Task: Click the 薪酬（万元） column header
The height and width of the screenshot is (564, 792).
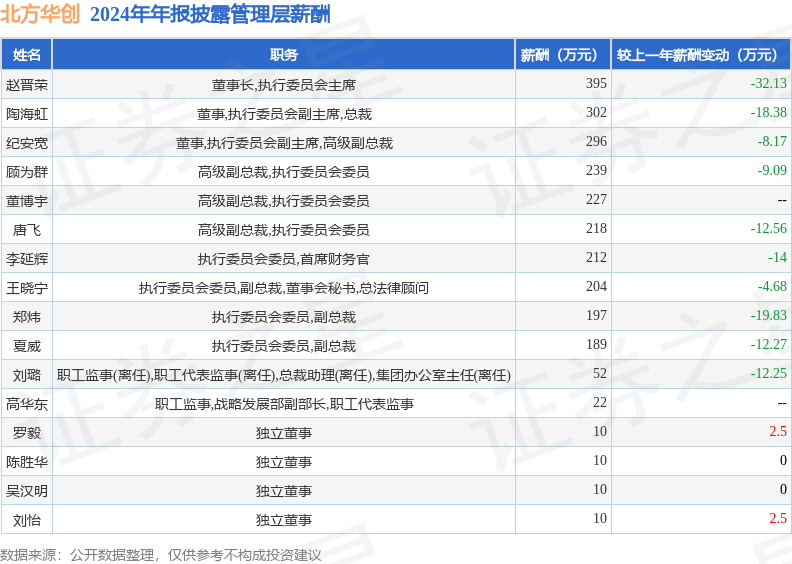Action: 563,55
